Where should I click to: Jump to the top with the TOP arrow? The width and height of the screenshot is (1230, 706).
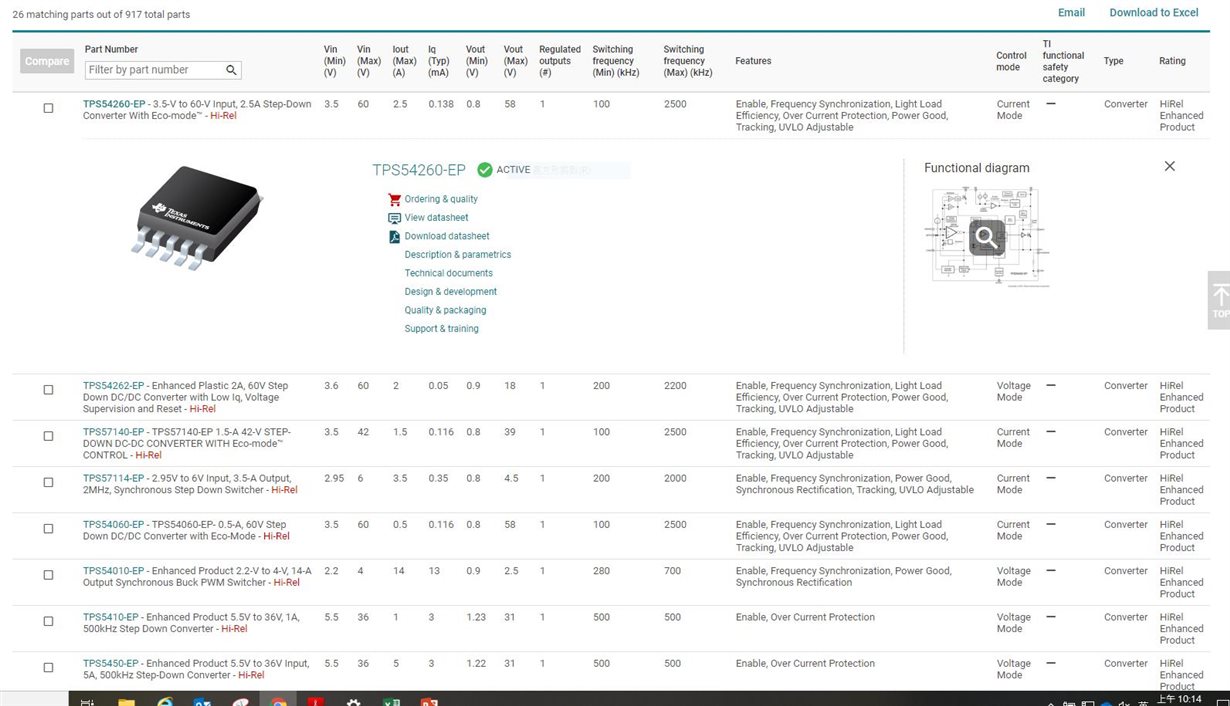point(1220,300)
